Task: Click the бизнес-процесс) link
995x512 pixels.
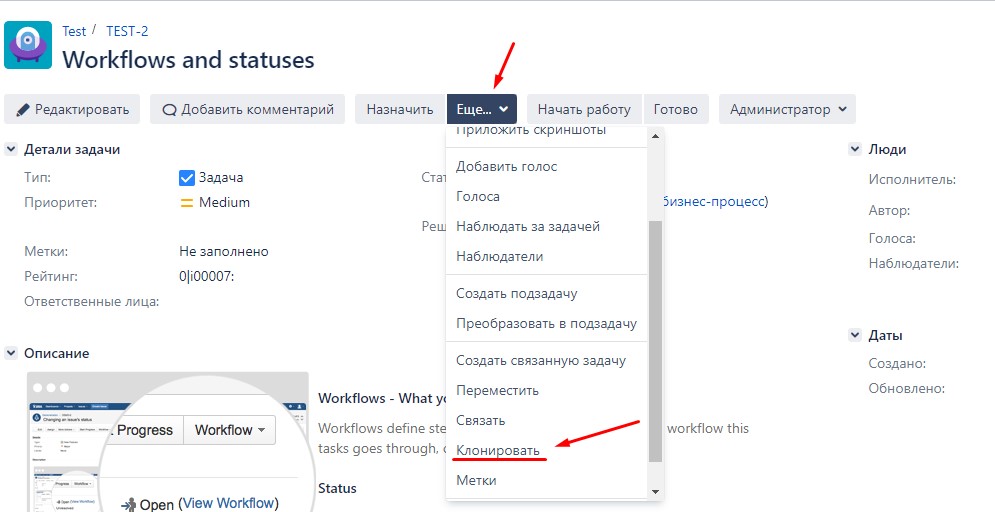Action: coord(715,202)
